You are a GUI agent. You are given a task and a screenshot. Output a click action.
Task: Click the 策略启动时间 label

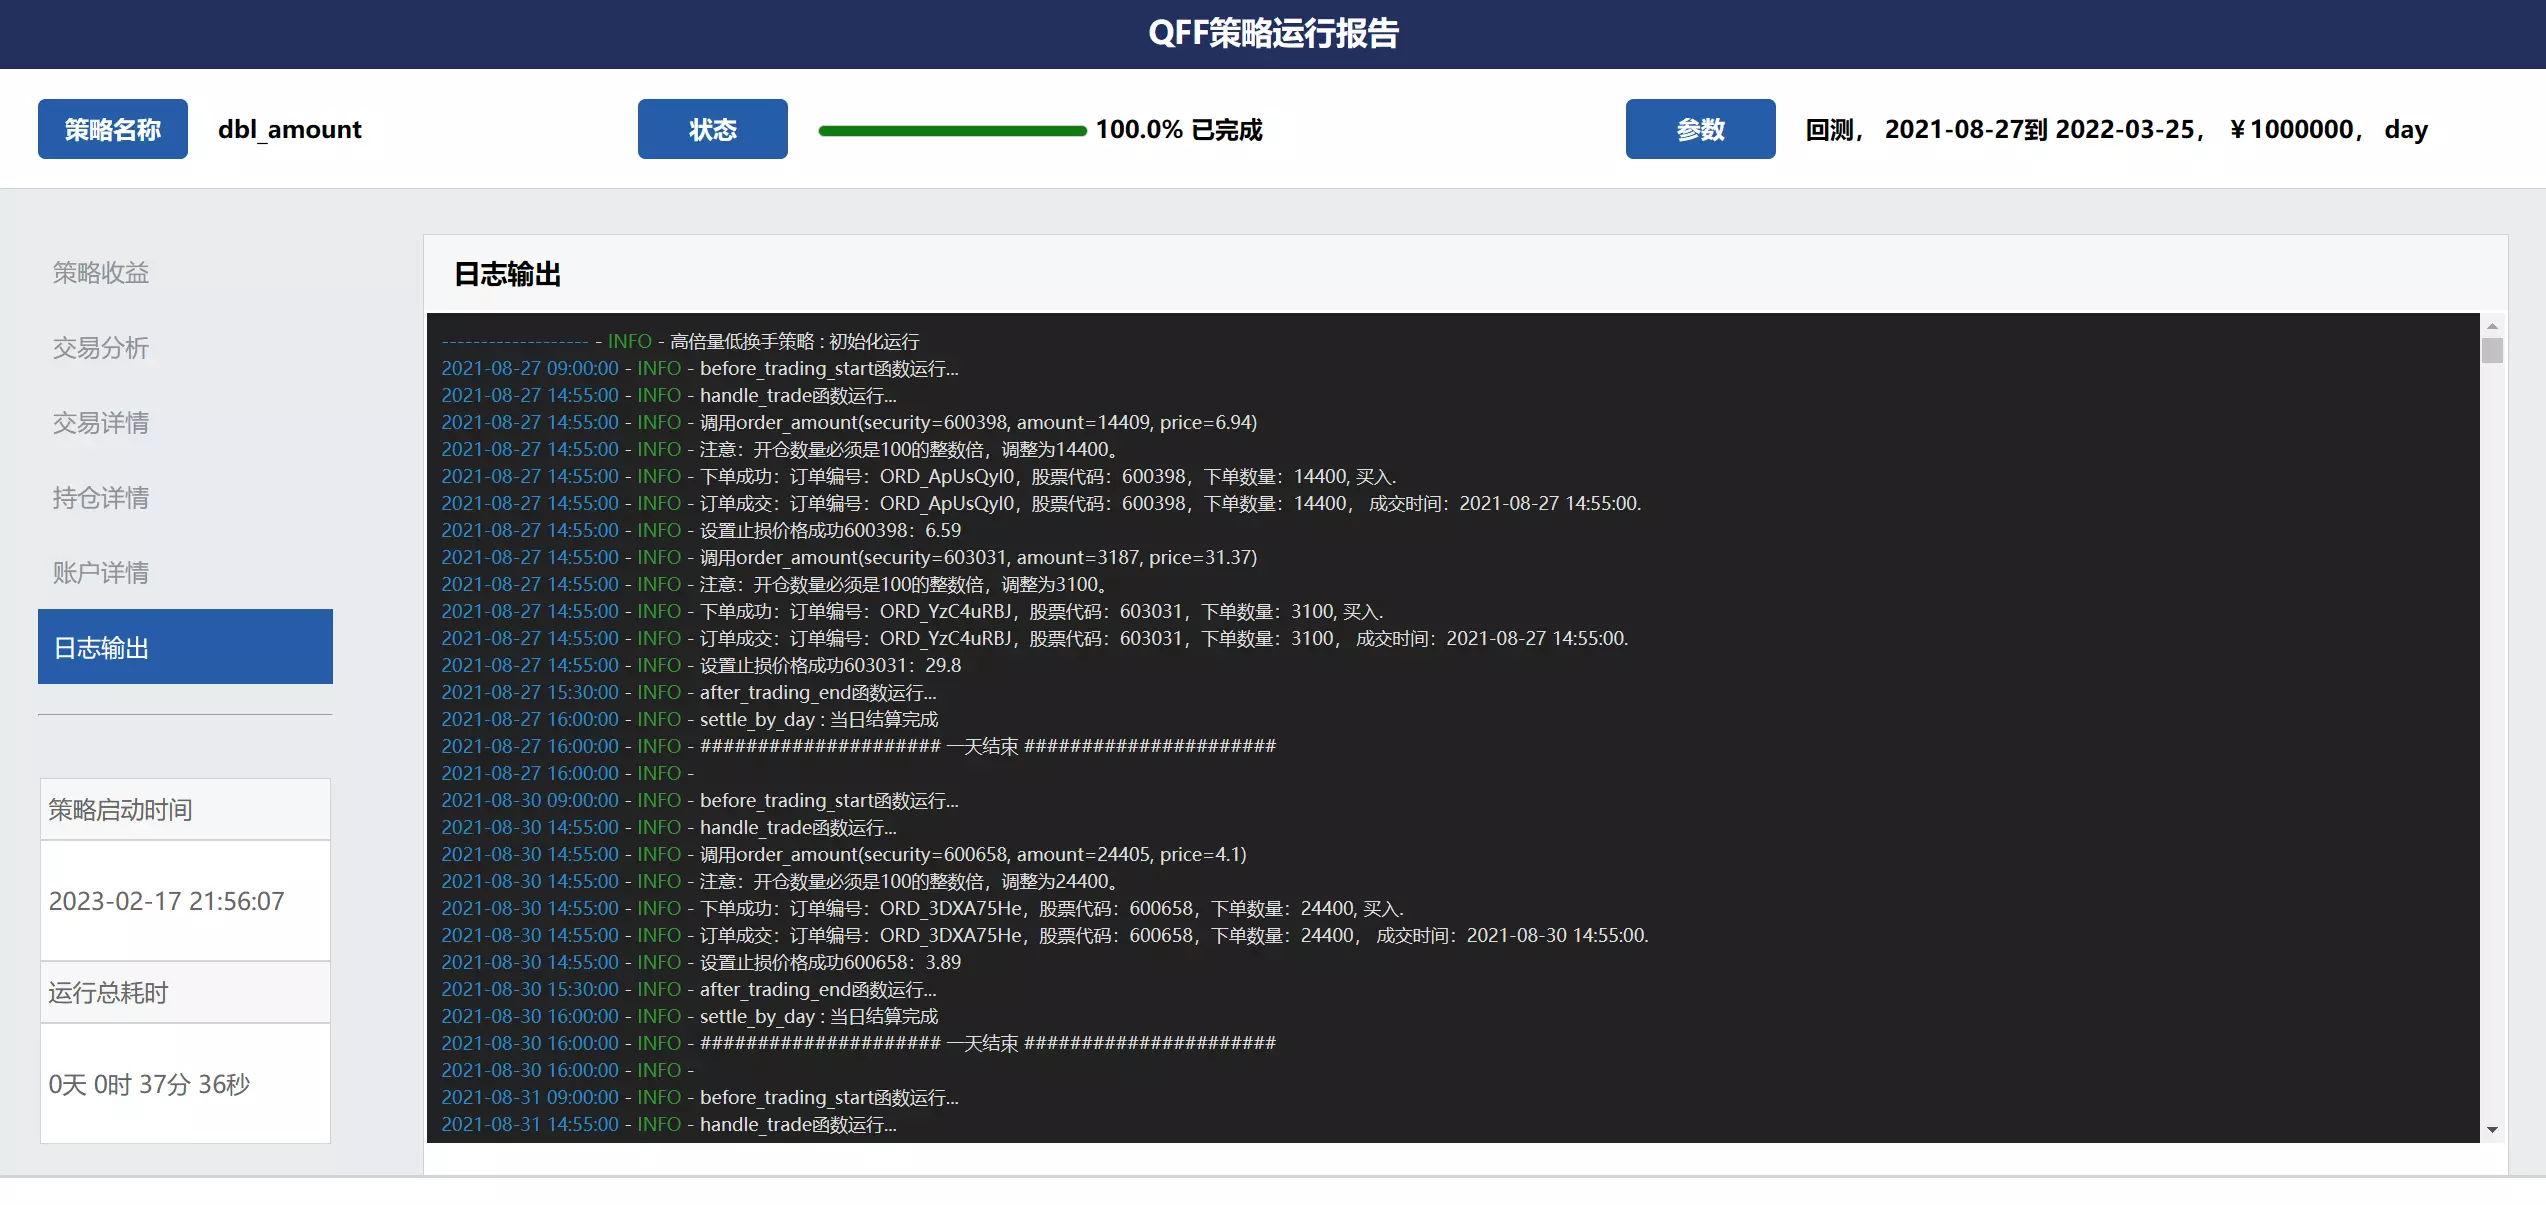point(120,809)
